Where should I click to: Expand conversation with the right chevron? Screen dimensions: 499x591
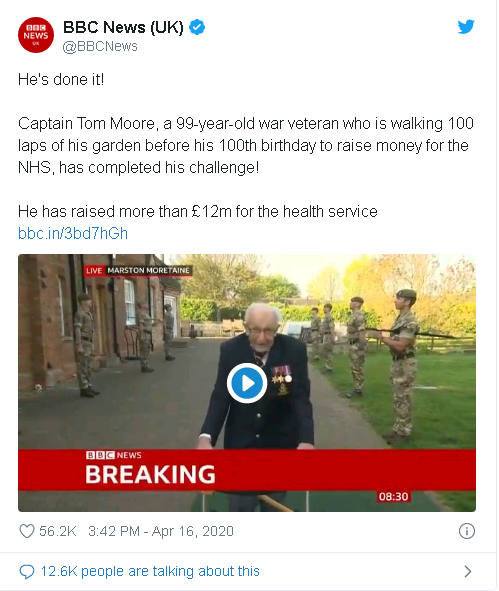tap(468, 571)
